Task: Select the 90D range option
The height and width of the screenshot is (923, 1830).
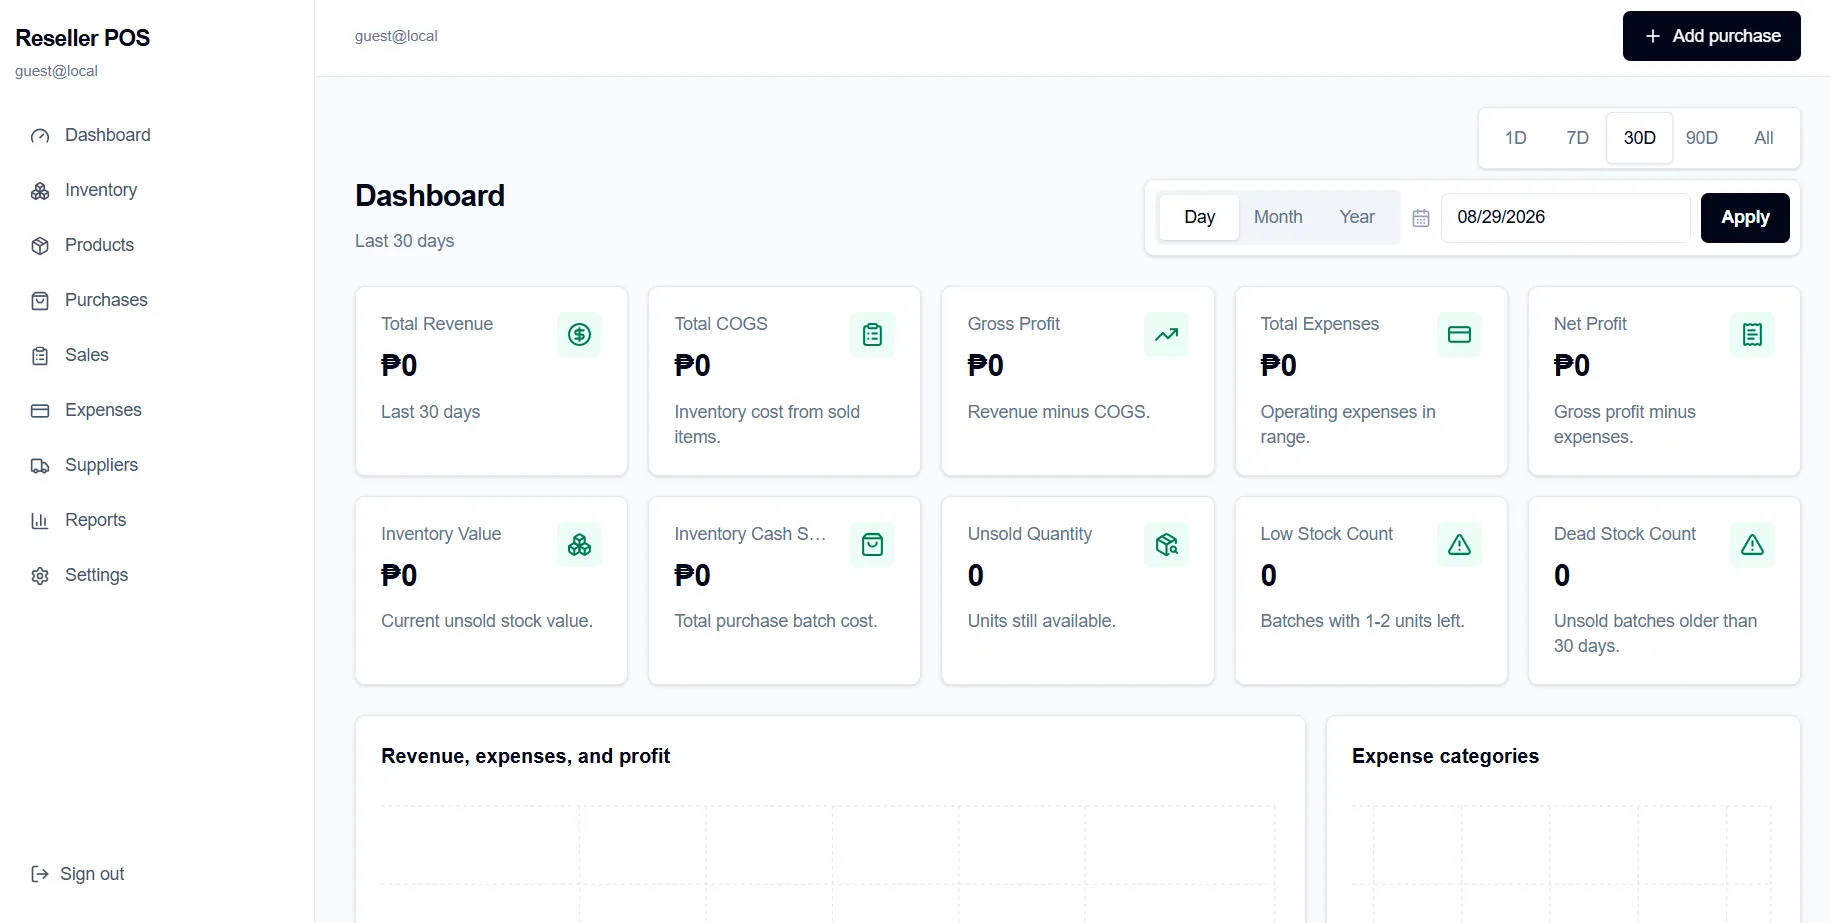Action: (1701, 138)
